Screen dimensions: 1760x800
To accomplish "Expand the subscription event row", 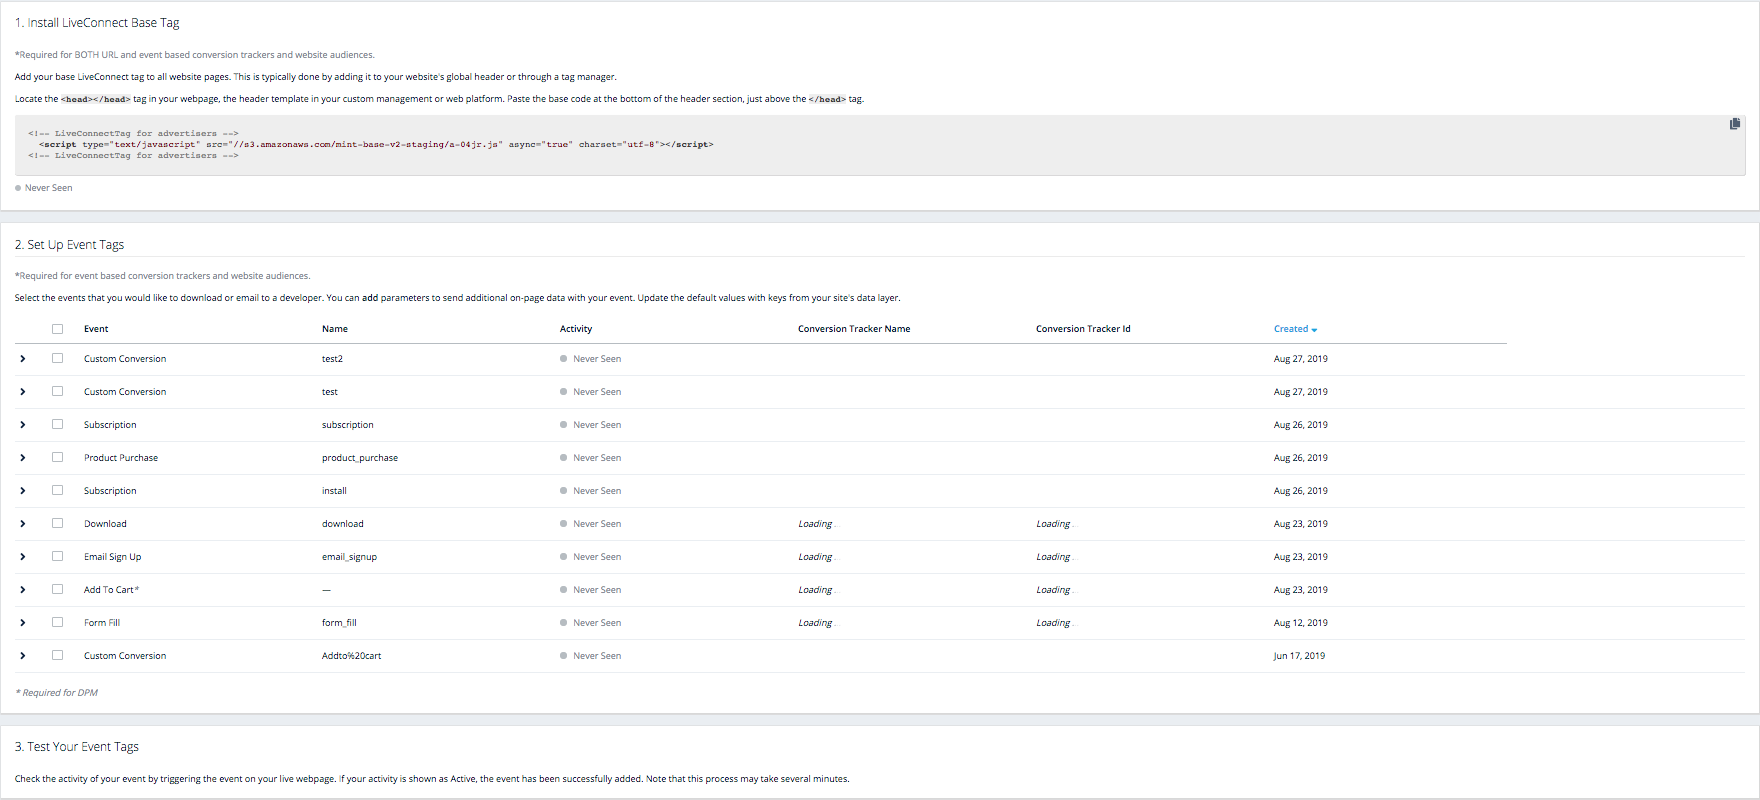I will pyautogui.click(x=23, y=425).
